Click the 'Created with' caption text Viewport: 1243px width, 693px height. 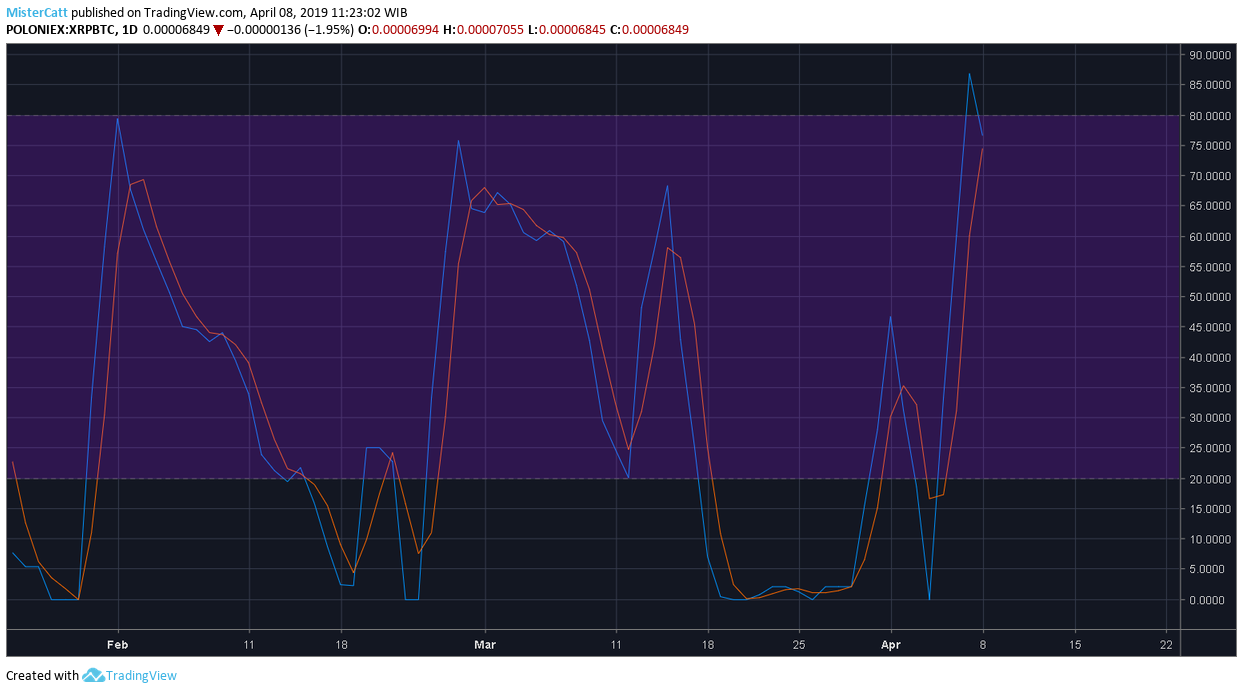pos(42,676)
